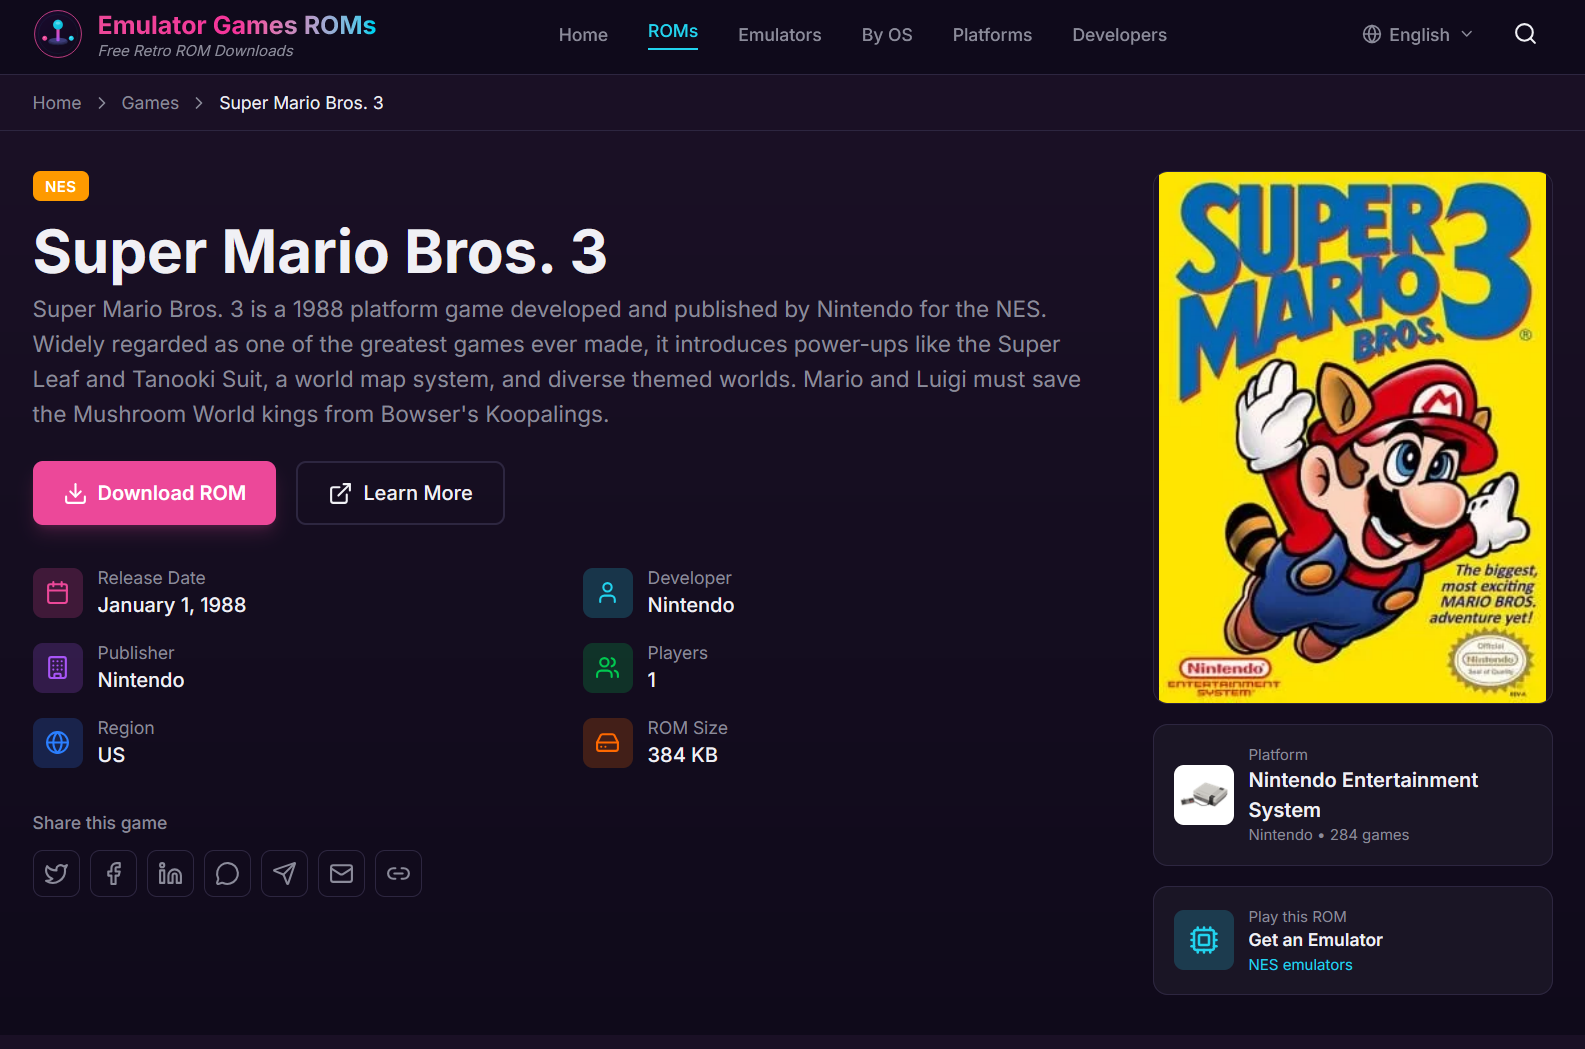This screenshot has height=1049, width=1585.
Task: Click the Region value US
Action: coord(111,755)
